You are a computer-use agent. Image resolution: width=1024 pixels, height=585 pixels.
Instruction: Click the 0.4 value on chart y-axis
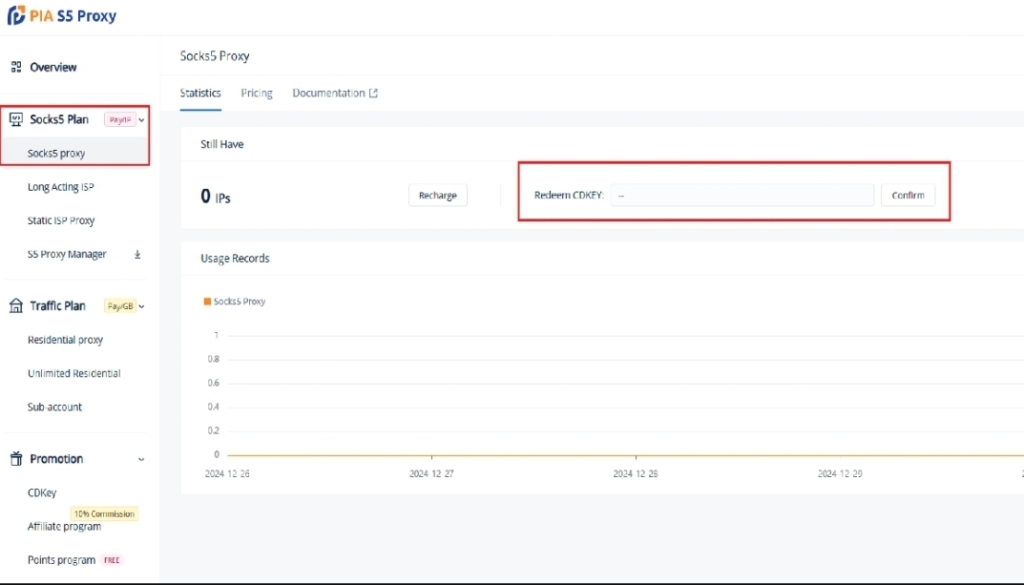pyautogui.click(x=214, y=407)
